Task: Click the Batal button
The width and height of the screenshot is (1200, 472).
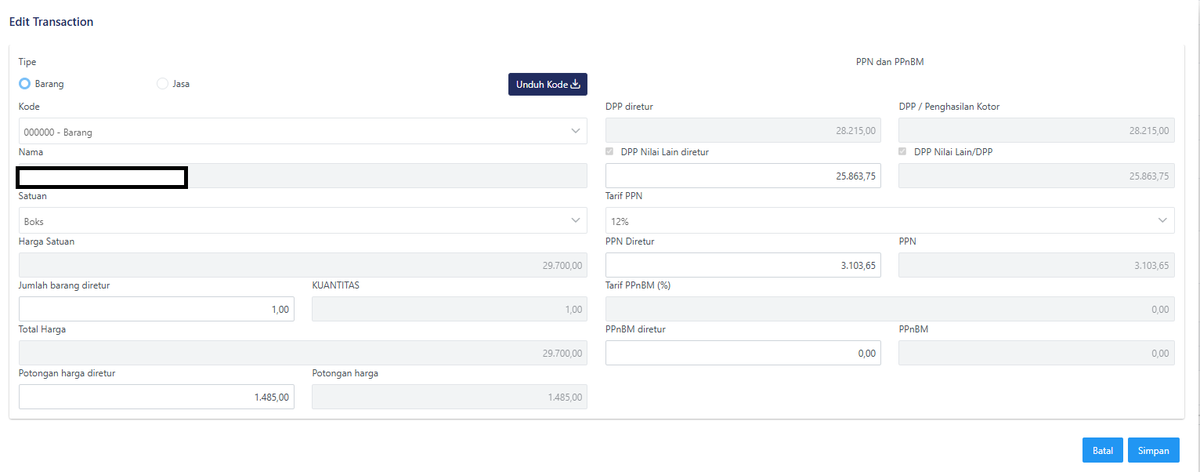Action: 1103,451
